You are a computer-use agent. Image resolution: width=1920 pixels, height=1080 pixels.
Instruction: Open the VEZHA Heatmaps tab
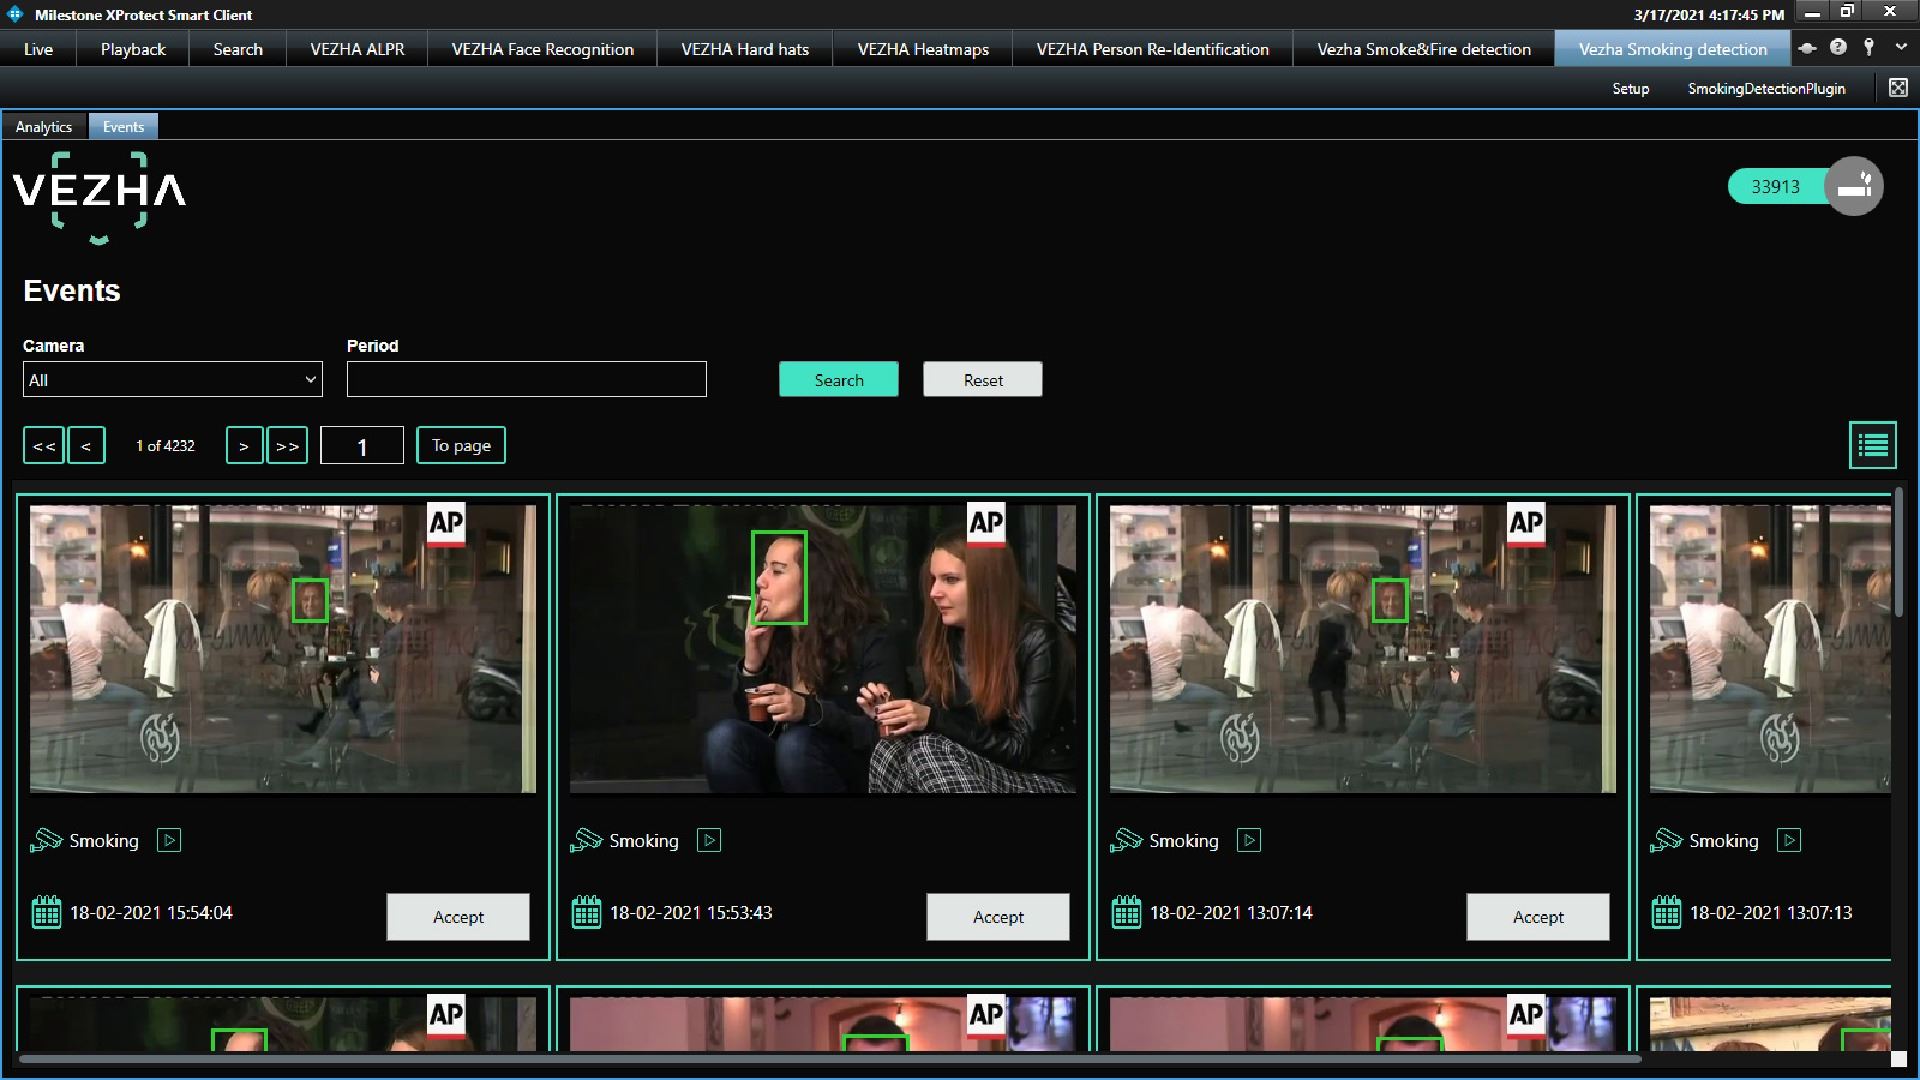click(x=923, y=49)
